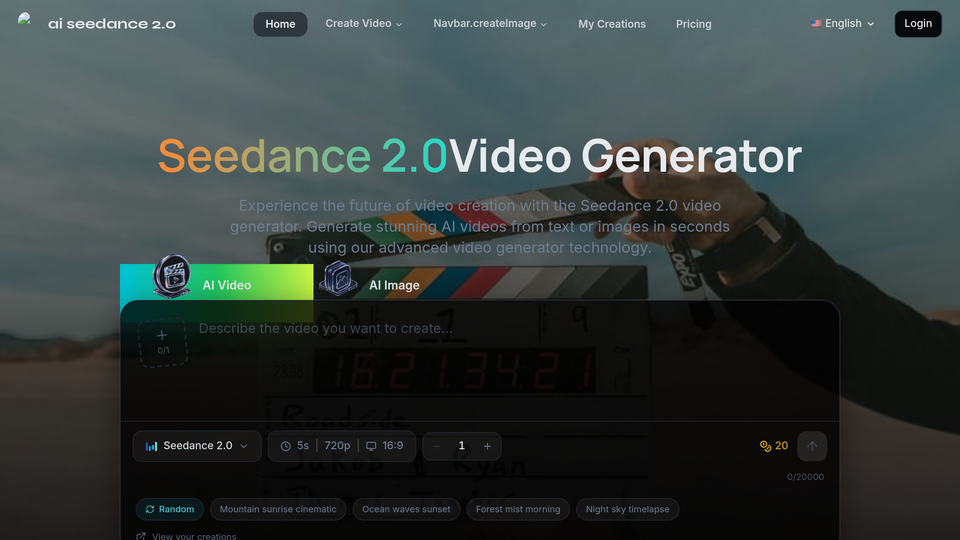The image size is (960, 540).
Task: Select the Mountain sunrise cinematic suggestion
Action: (x=278, y=509)
